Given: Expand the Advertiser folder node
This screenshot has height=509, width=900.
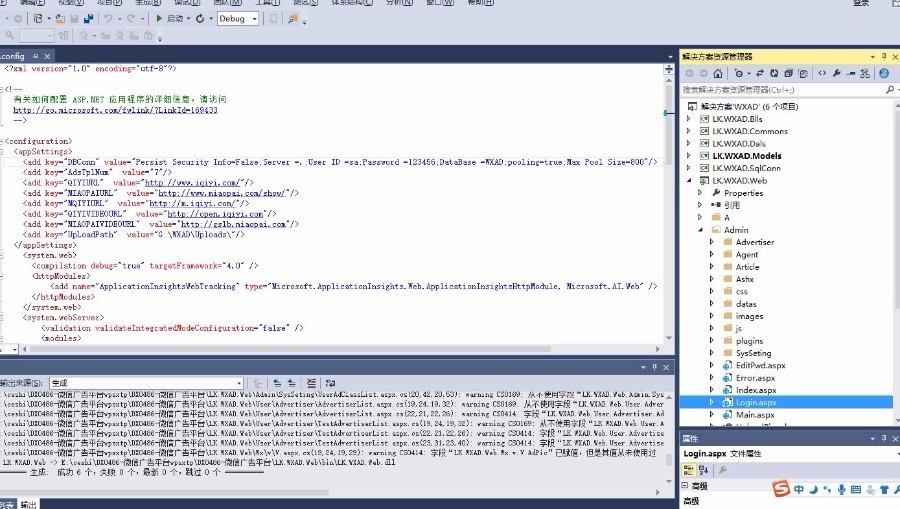Looking at the screenshot, I should coord(712,242).
